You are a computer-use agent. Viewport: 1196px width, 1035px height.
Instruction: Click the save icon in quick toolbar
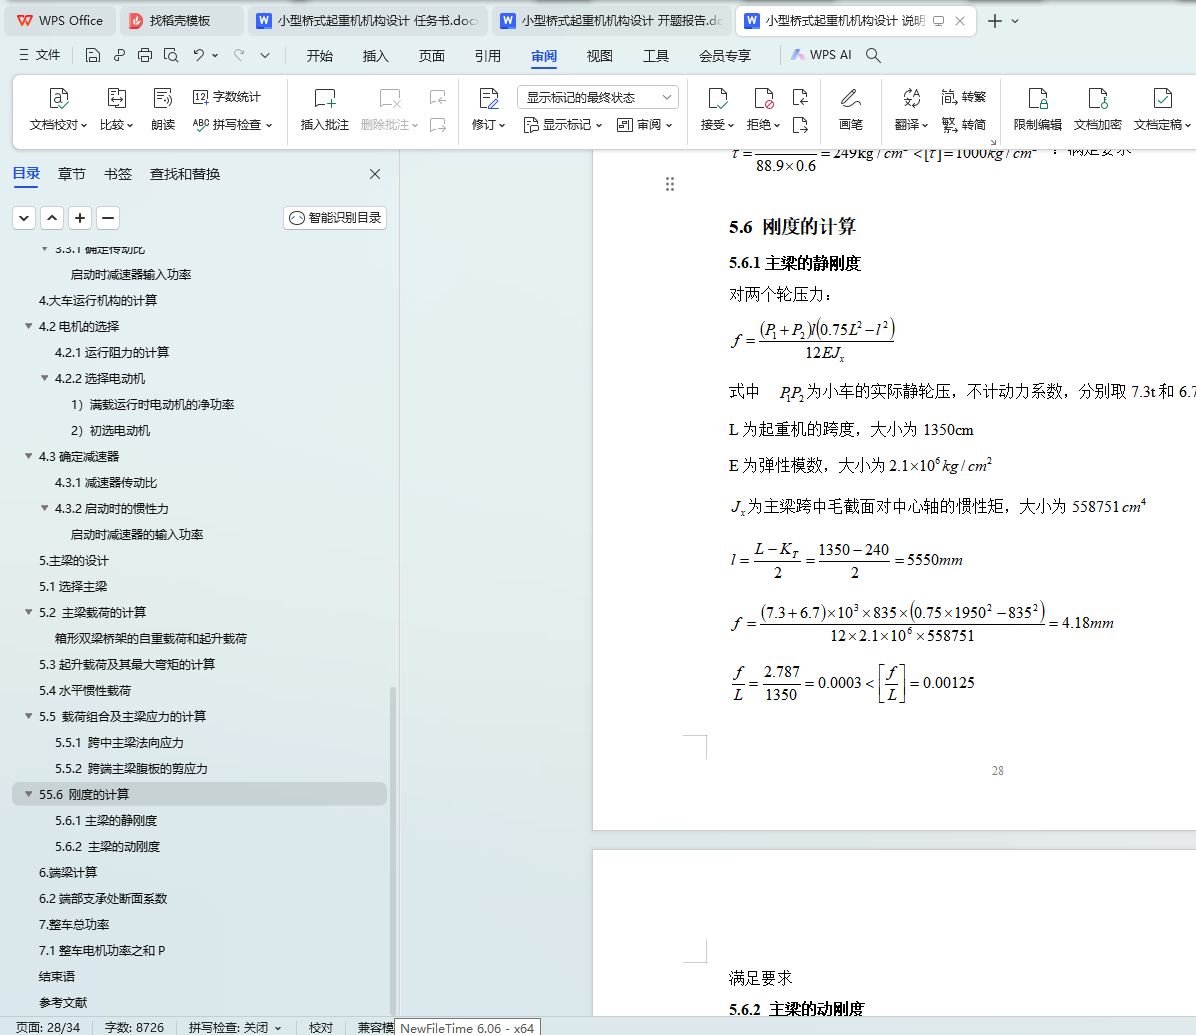tap(93, 55)
